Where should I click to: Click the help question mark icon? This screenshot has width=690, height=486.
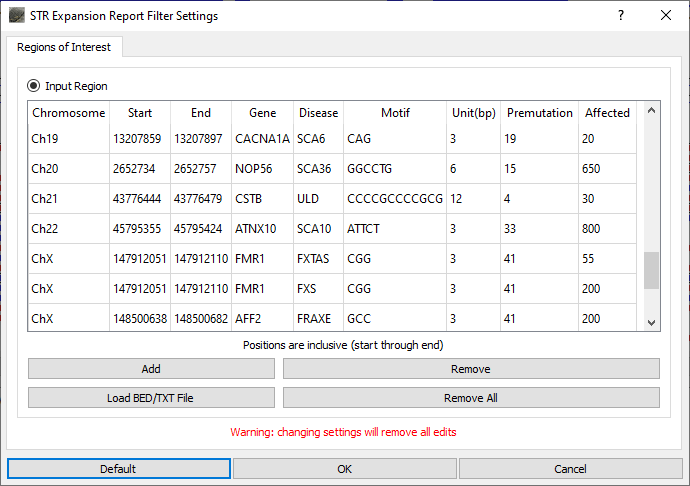click(x=620, y=15)
